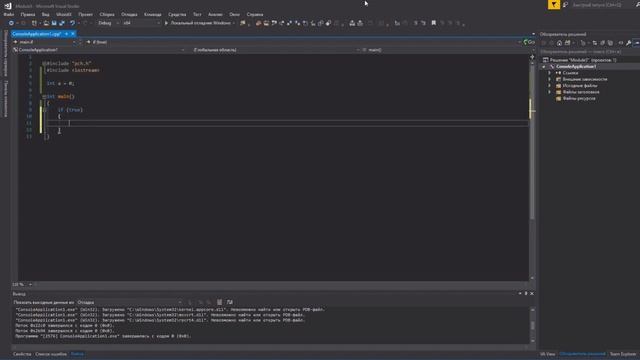Viewport: 640px width, 360px height.
Task: Close the ConsoleApplication1.cpp tab
Action: pyautogui.click(x=73, y=34)
